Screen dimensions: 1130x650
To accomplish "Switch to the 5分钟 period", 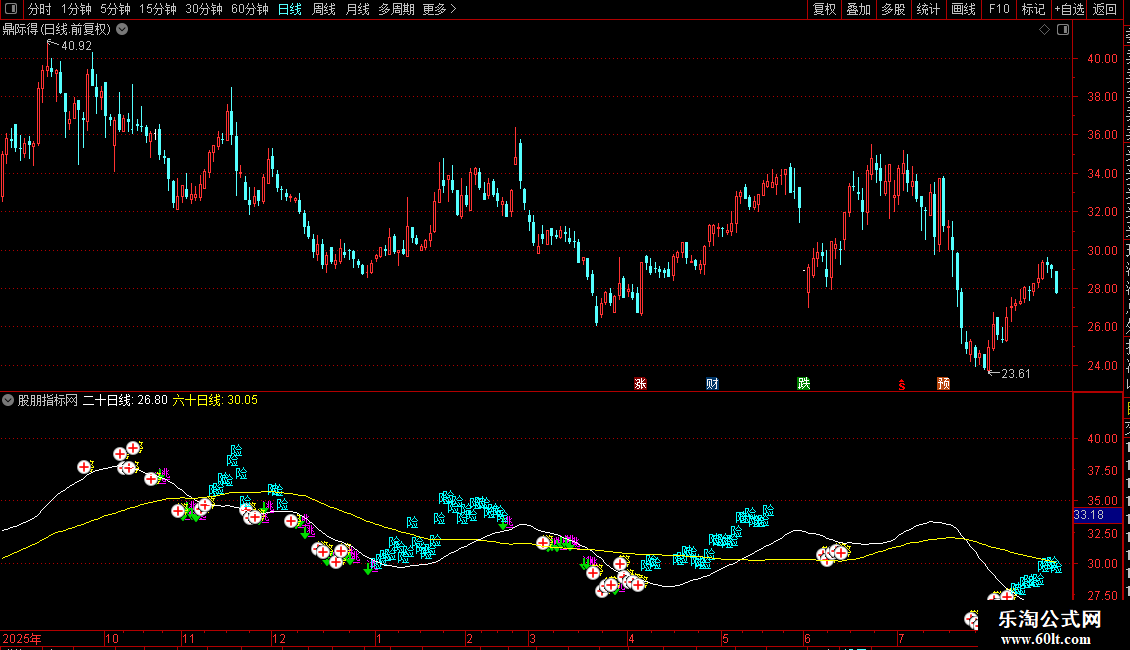I will tap(115, 9).
